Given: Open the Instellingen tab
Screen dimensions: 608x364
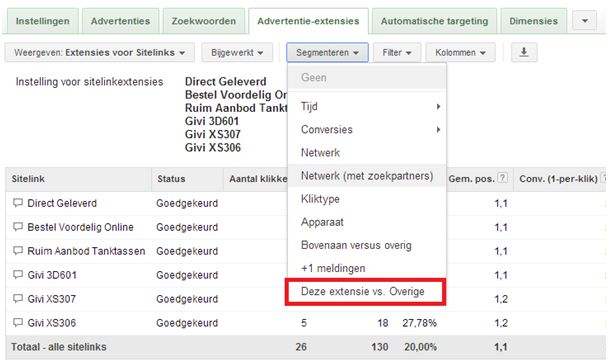Looking at the screenshot, I should click(43, 21).
